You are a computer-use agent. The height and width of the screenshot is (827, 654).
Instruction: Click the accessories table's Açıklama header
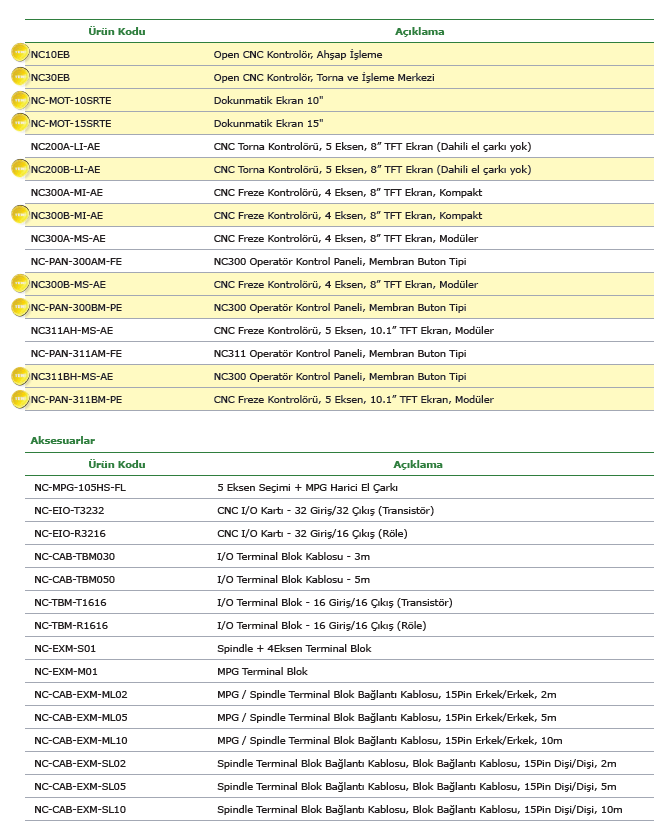[x=418, y=465]
